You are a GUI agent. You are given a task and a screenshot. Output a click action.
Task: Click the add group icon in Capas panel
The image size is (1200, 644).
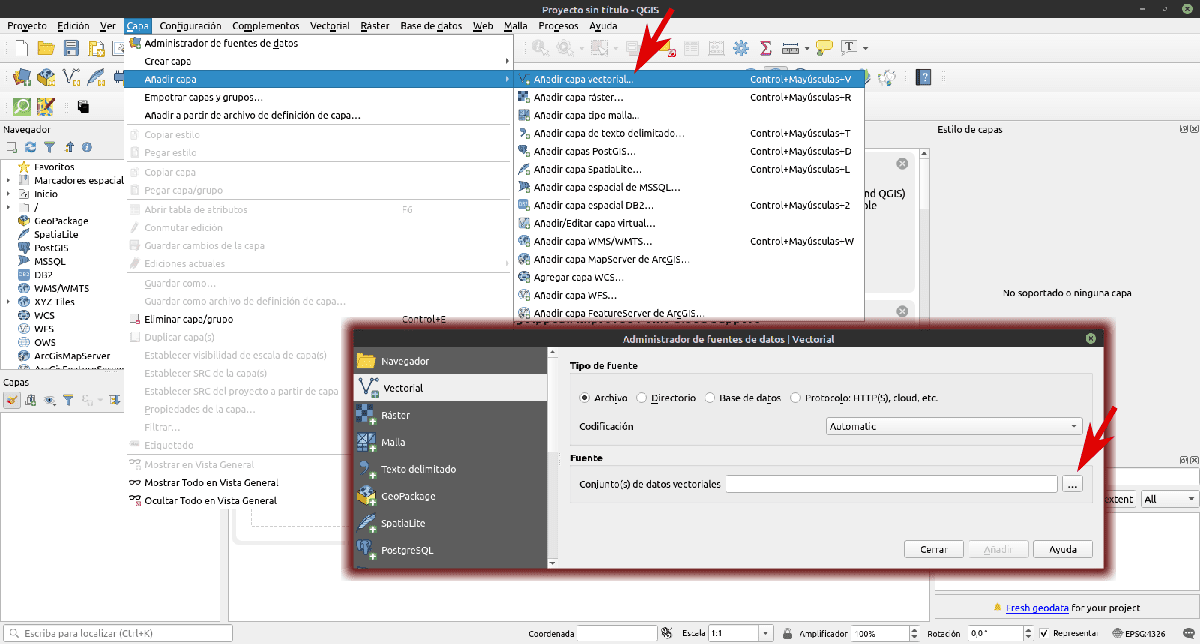click(x=31, y=400)
